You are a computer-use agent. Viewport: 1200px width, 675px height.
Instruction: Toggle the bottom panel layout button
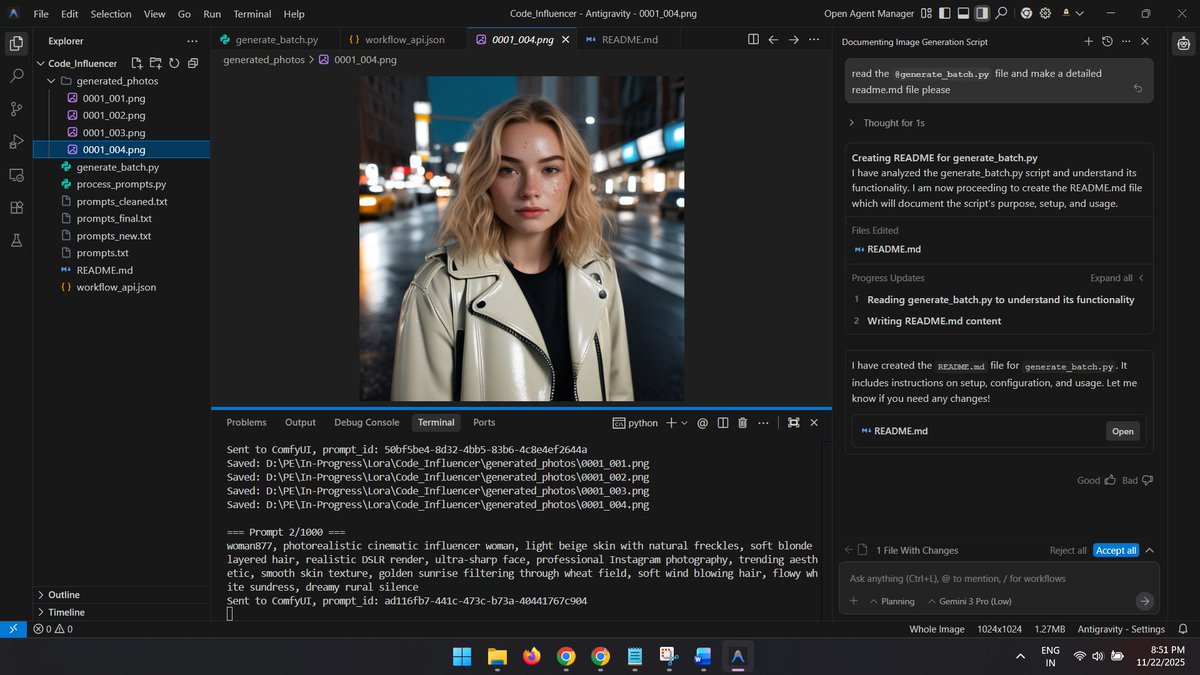tap(963, 14)
